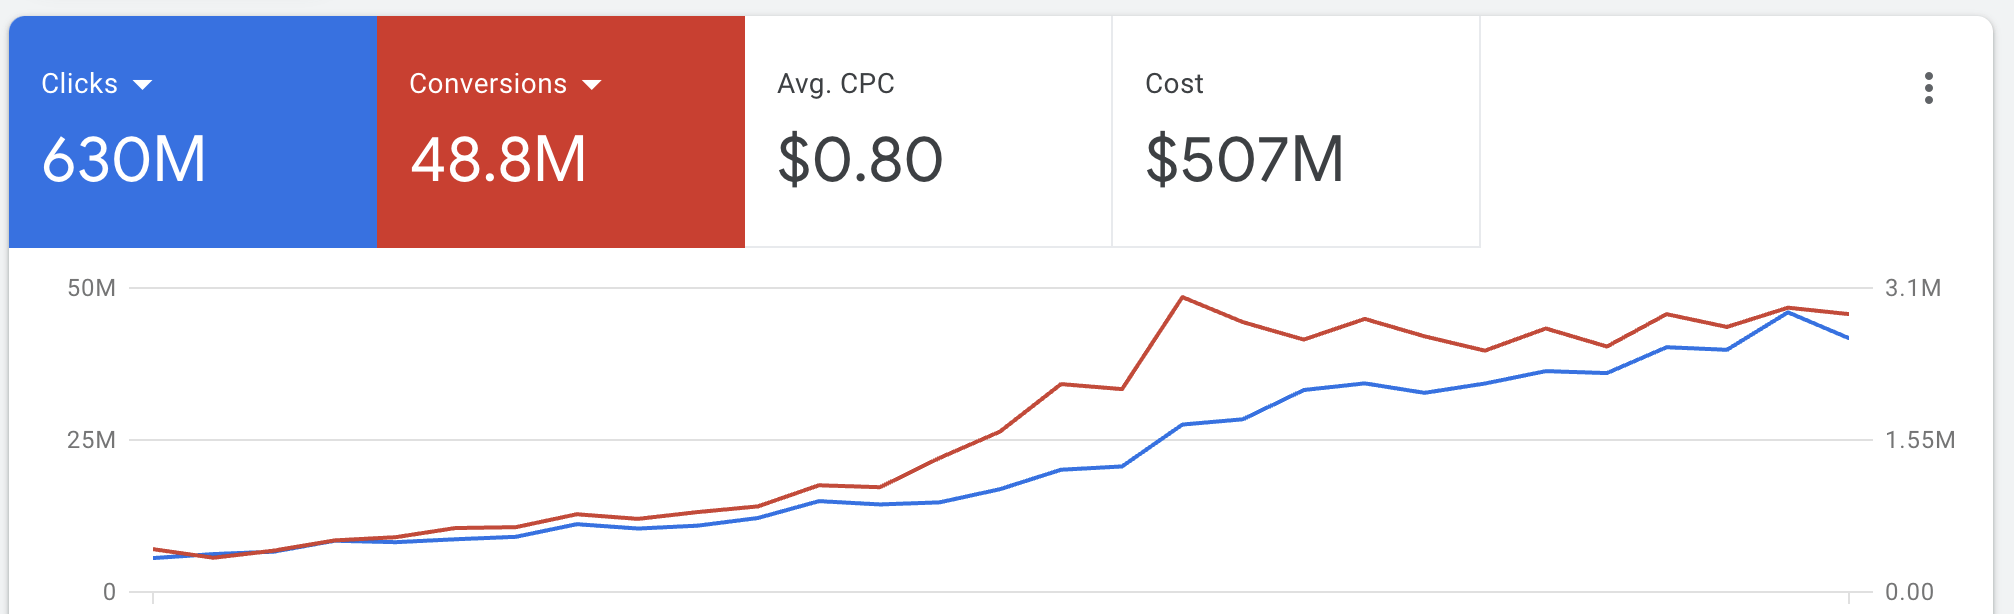Click the peak of the red conversions line

tap(1182, 297)
